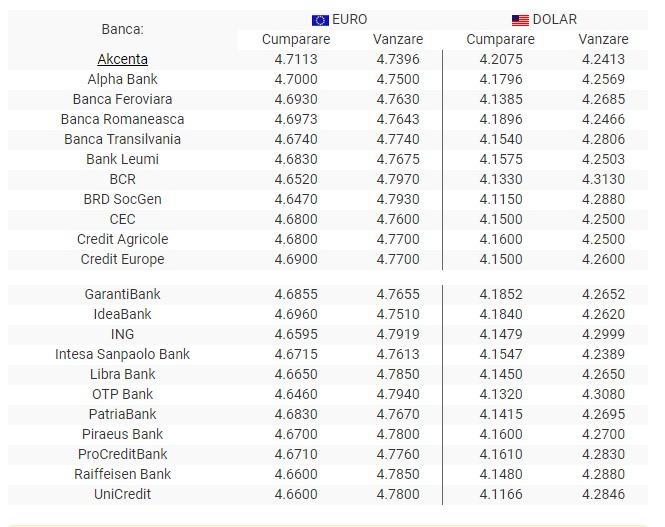The width and height of the screenshot is (665, 527).
Task: Click the Raiffeisen Bank name
Action: 123,474
